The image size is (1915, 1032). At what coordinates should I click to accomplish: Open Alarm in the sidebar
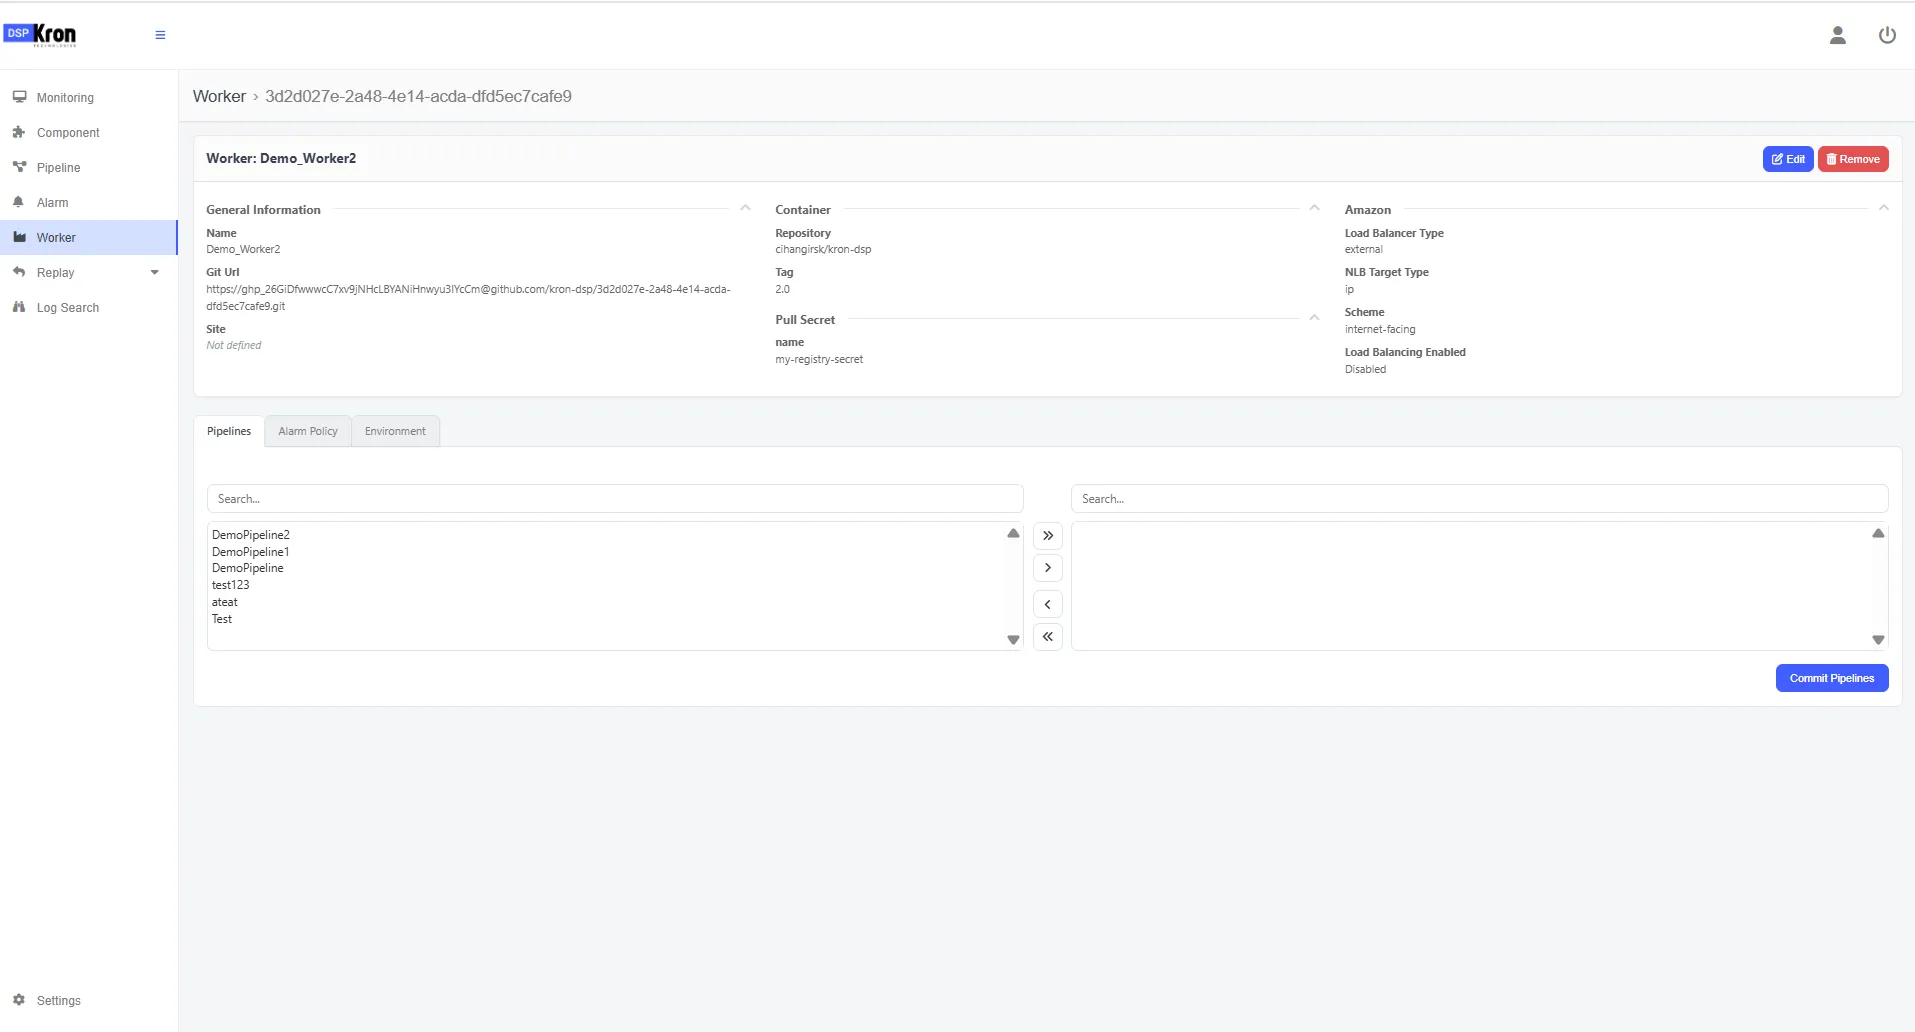point(88,203)
